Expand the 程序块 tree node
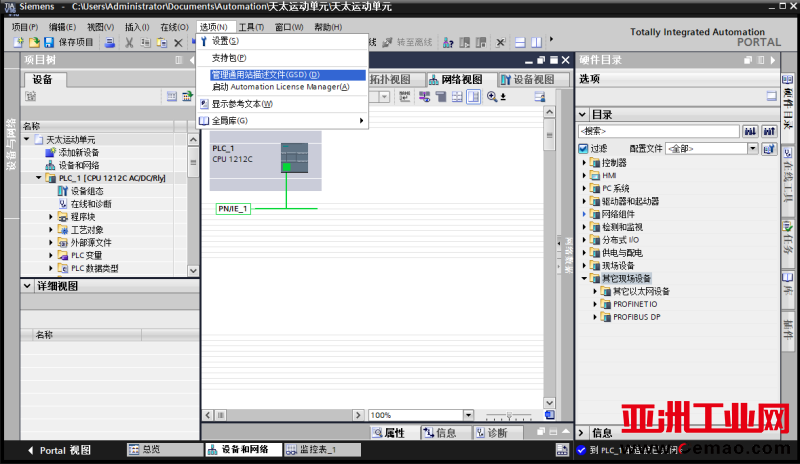The image size is (800, 464). (51, 216)
